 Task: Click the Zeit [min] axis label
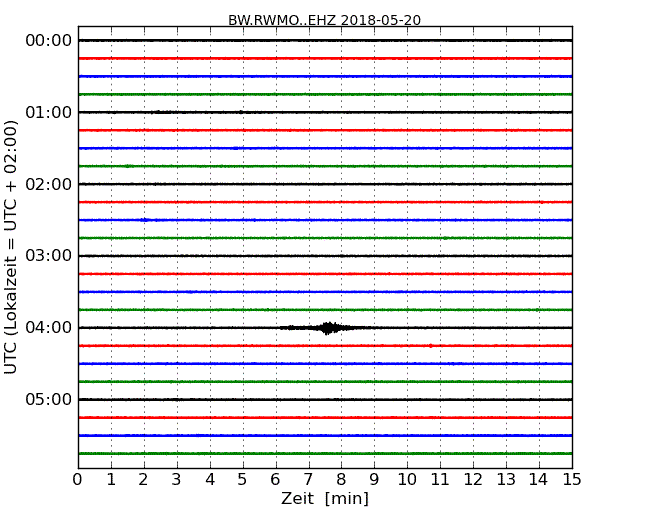coord(325,498)
